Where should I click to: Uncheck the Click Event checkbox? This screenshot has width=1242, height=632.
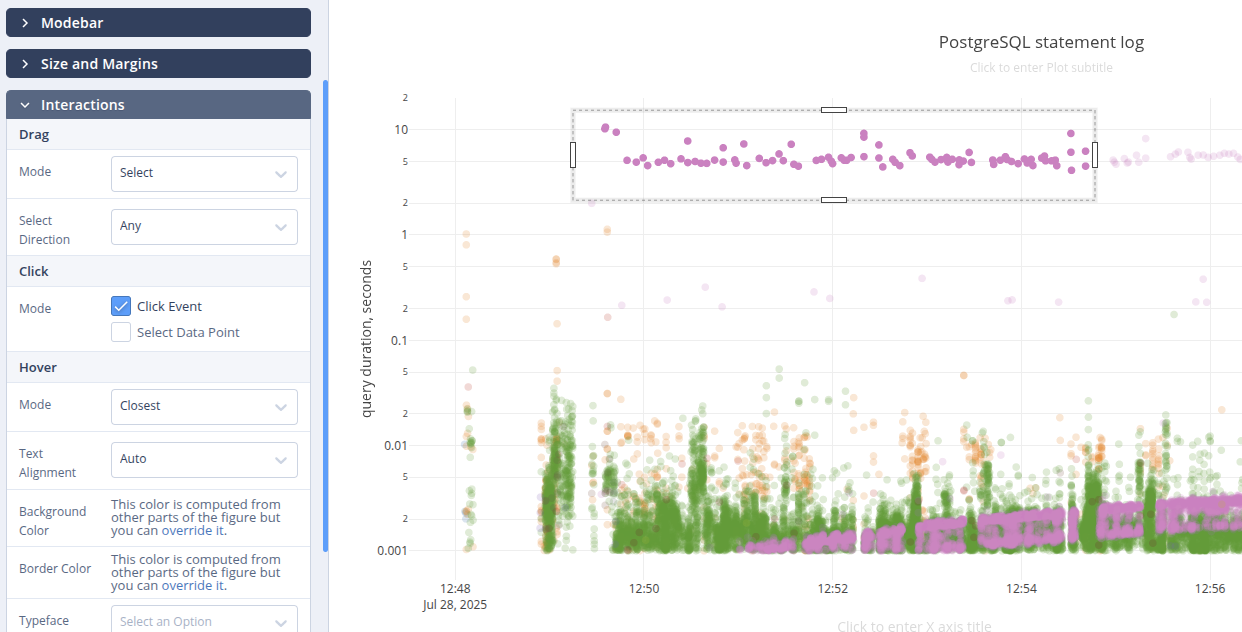(x=121, y=305)
